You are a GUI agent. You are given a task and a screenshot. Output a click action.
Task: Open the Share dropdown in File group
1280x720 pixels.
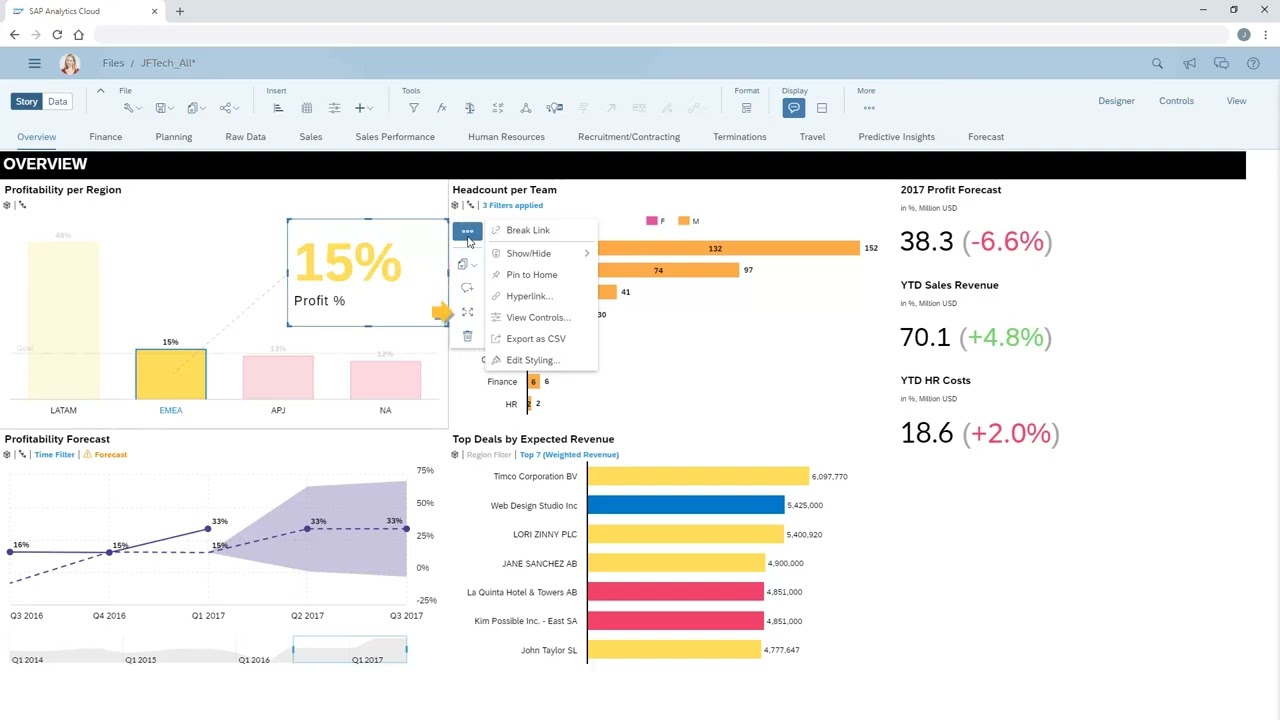[x=229, y=108]
